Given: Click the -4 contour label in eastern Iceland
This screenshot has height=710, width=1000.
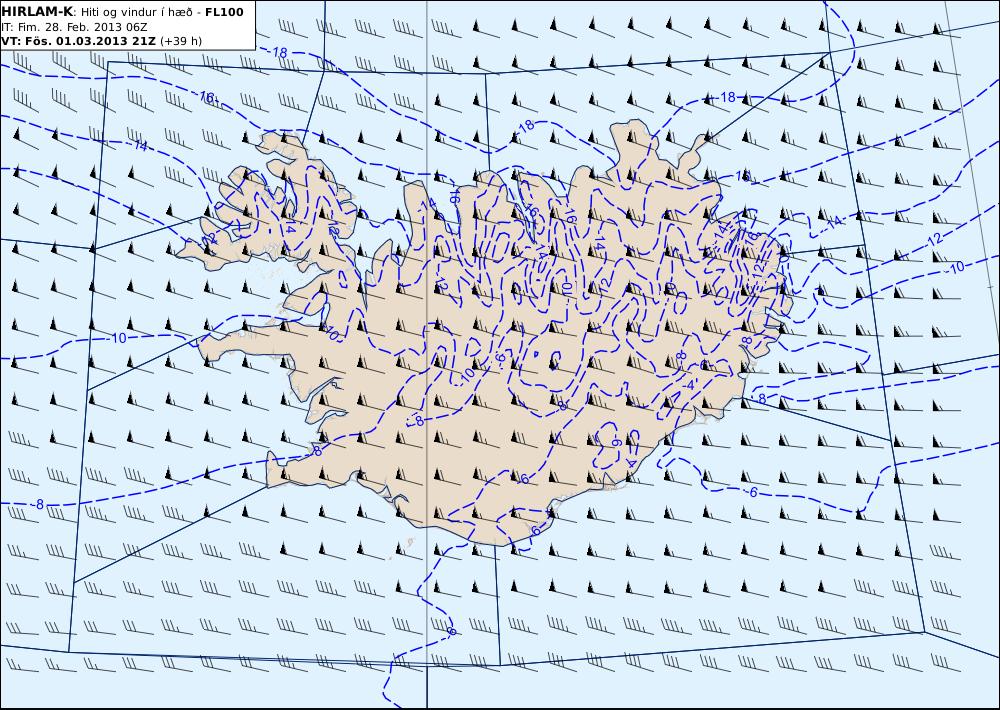Looking at the screenshot, I should point(688,387).
